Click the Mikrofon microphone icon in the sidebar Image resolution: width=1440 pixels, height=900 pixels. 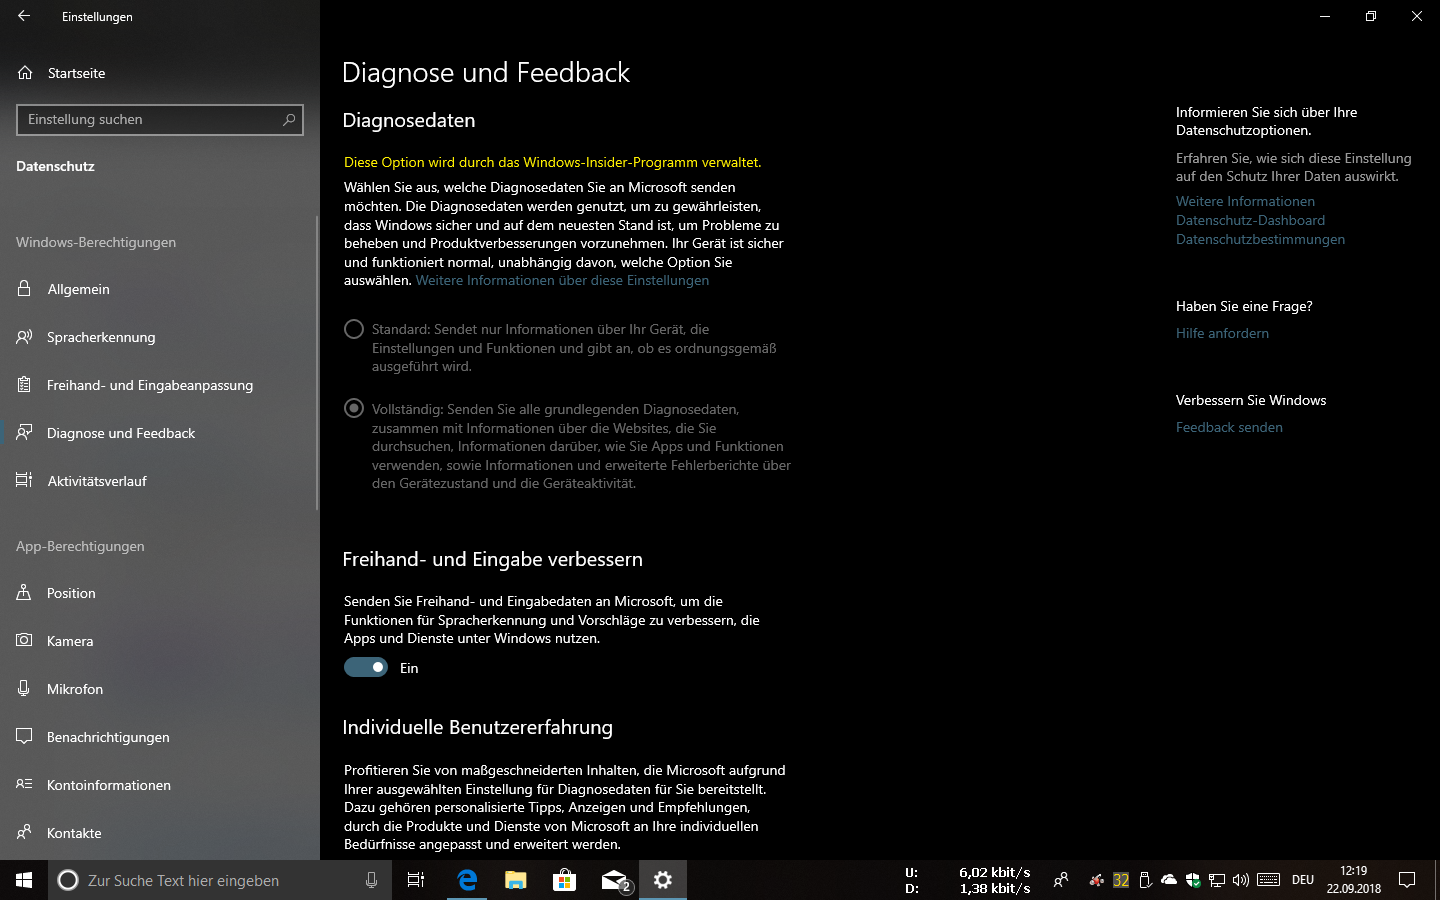tap(25, 688)
